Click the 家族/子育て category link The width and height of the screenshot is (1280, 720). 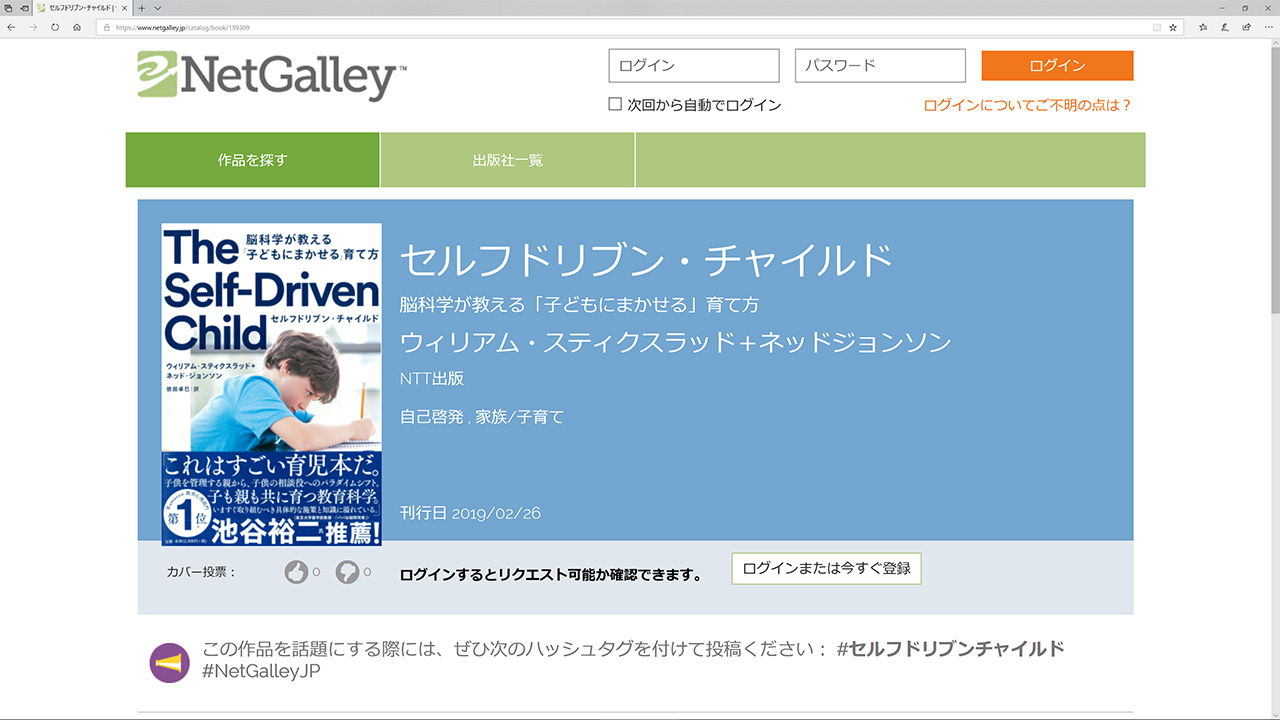pos(520,417)
